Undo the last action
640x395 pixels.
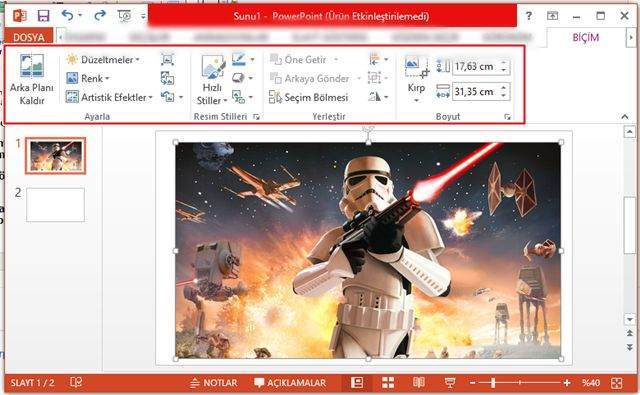[68, 16]
